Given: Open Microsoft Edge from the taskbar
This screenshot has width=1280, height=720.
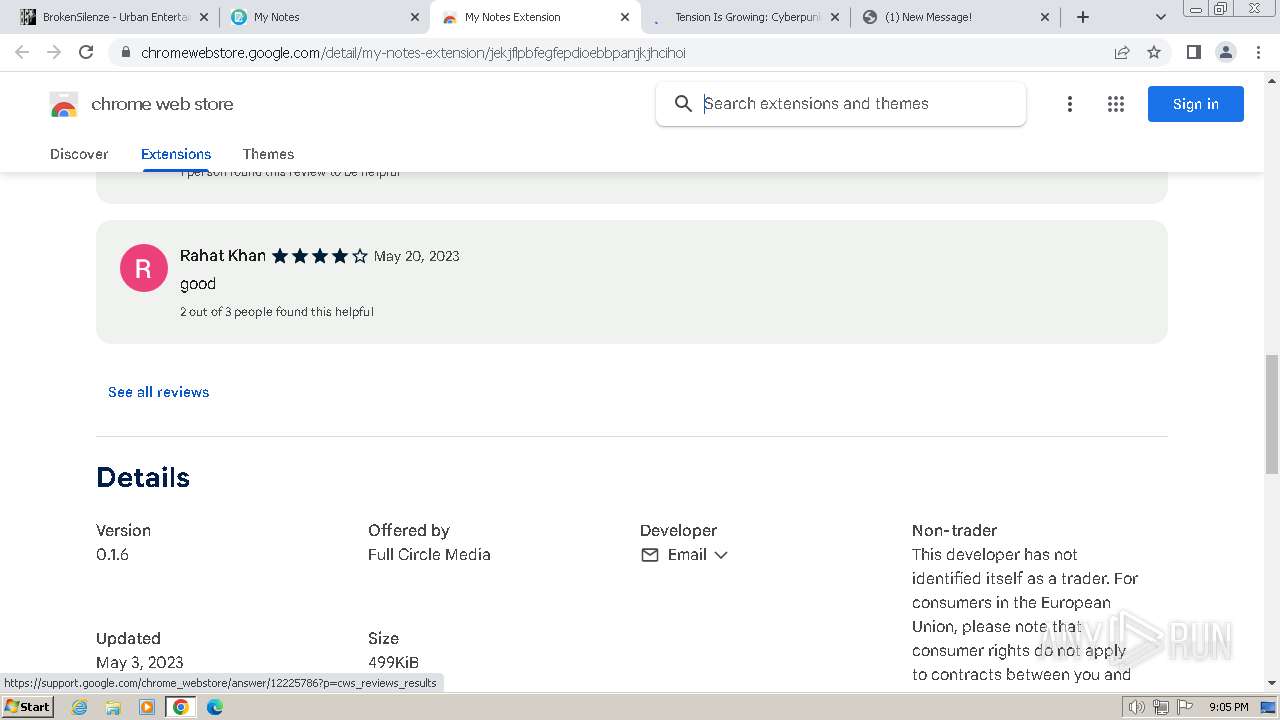Looking at the screenshot, I should click(x=215, y=707).
